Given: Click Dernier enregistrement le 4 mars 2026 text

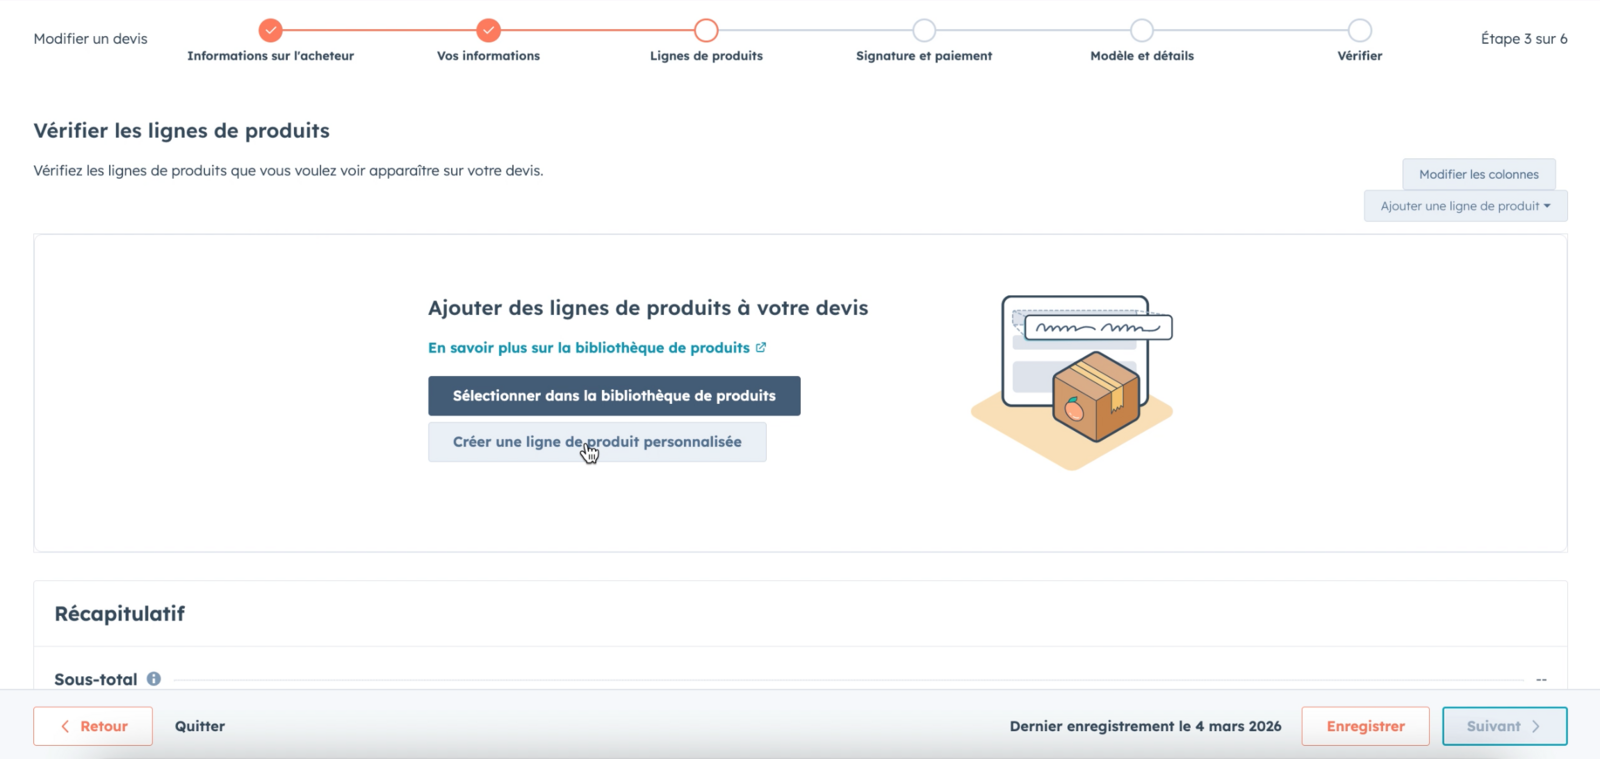Looking at the screenshot, I should (x=1145, y=726).
